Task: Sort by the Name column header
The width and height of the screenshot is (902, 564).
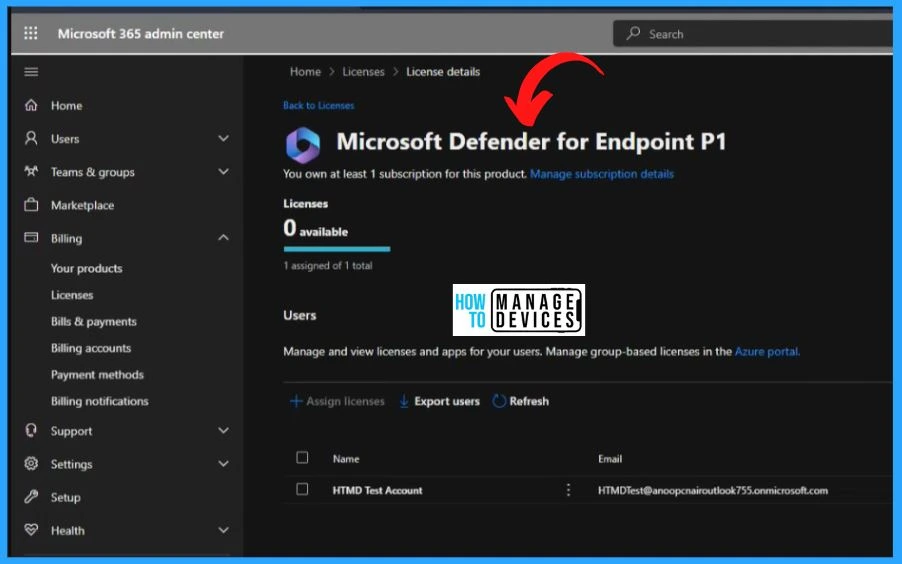Action: click(346, 459)
